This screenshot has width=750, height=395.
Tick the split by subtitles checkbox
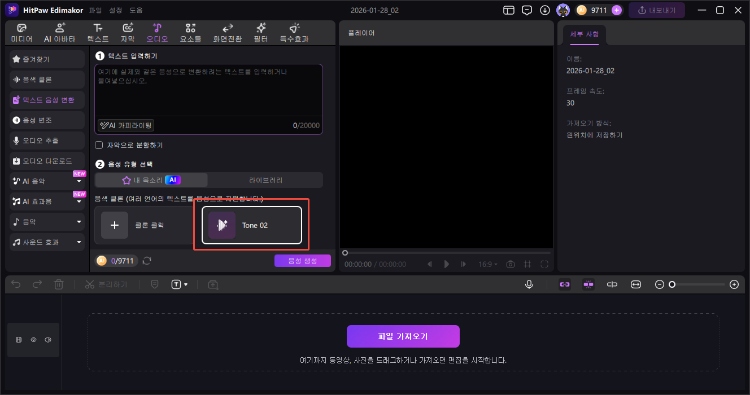(x=99, y=145)
